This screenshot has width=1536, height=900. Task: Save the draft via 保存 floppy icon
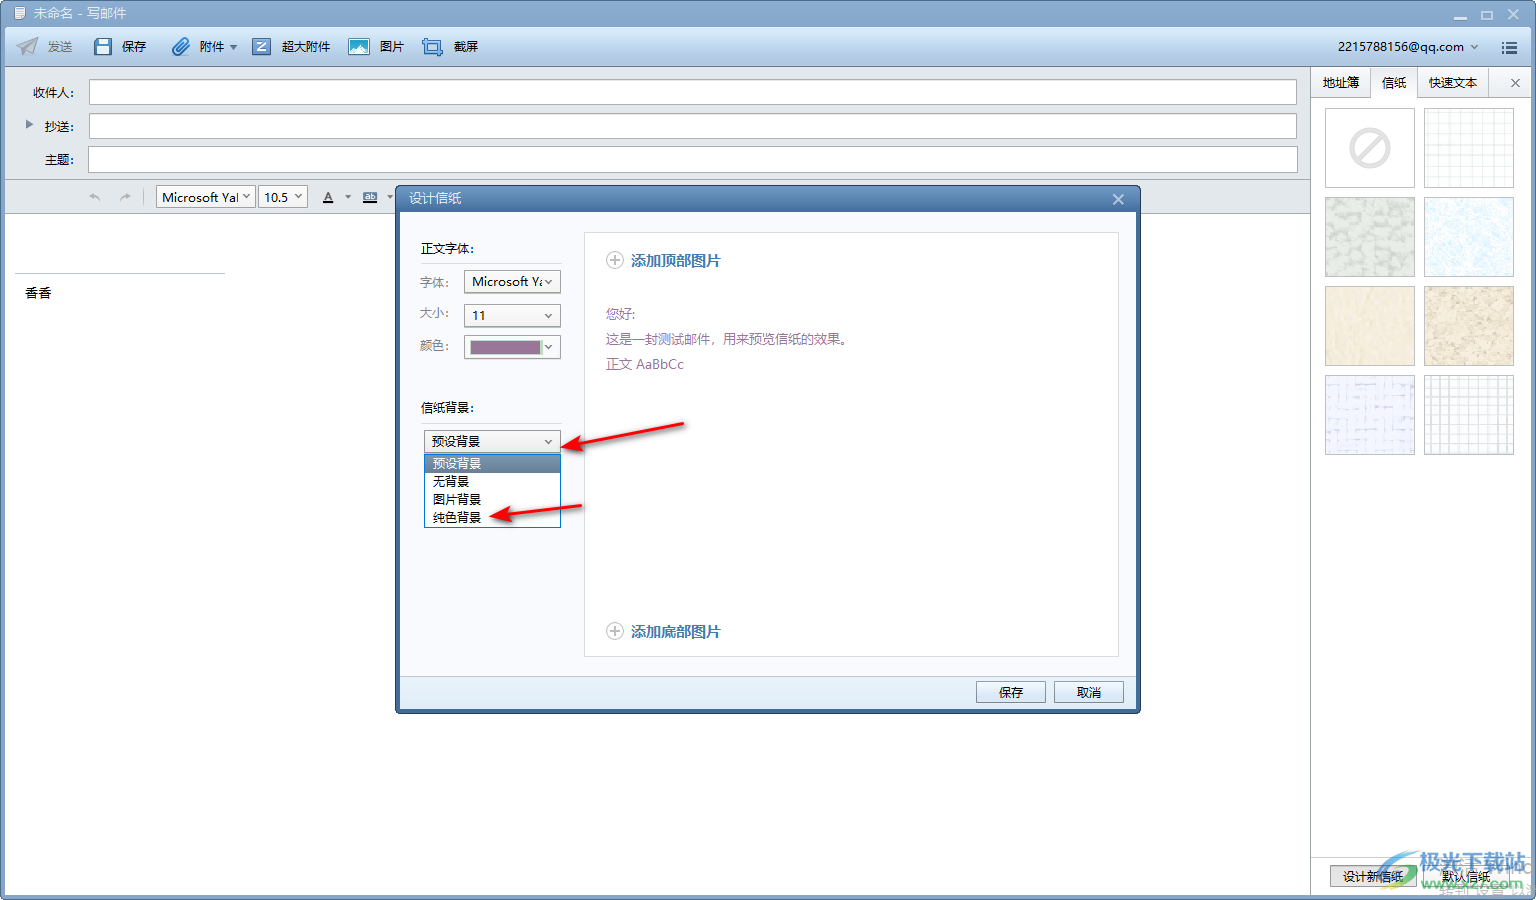[103, 46]
